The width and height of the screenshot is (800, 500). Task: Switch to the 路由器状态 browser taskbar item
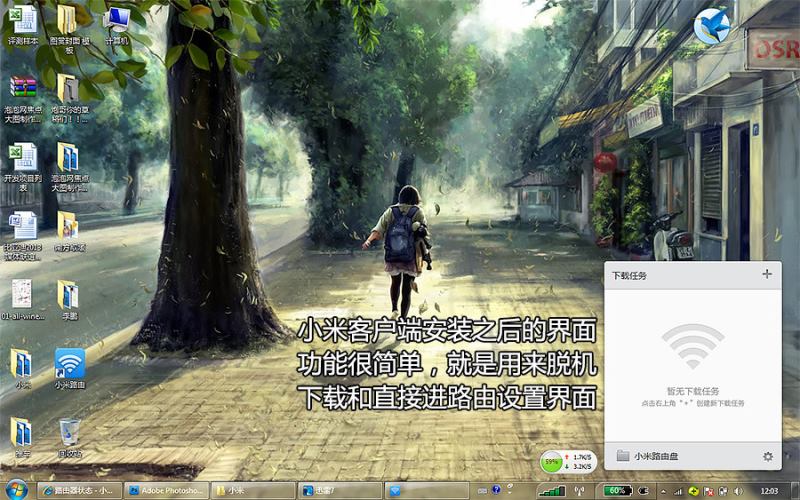point(80,491)
